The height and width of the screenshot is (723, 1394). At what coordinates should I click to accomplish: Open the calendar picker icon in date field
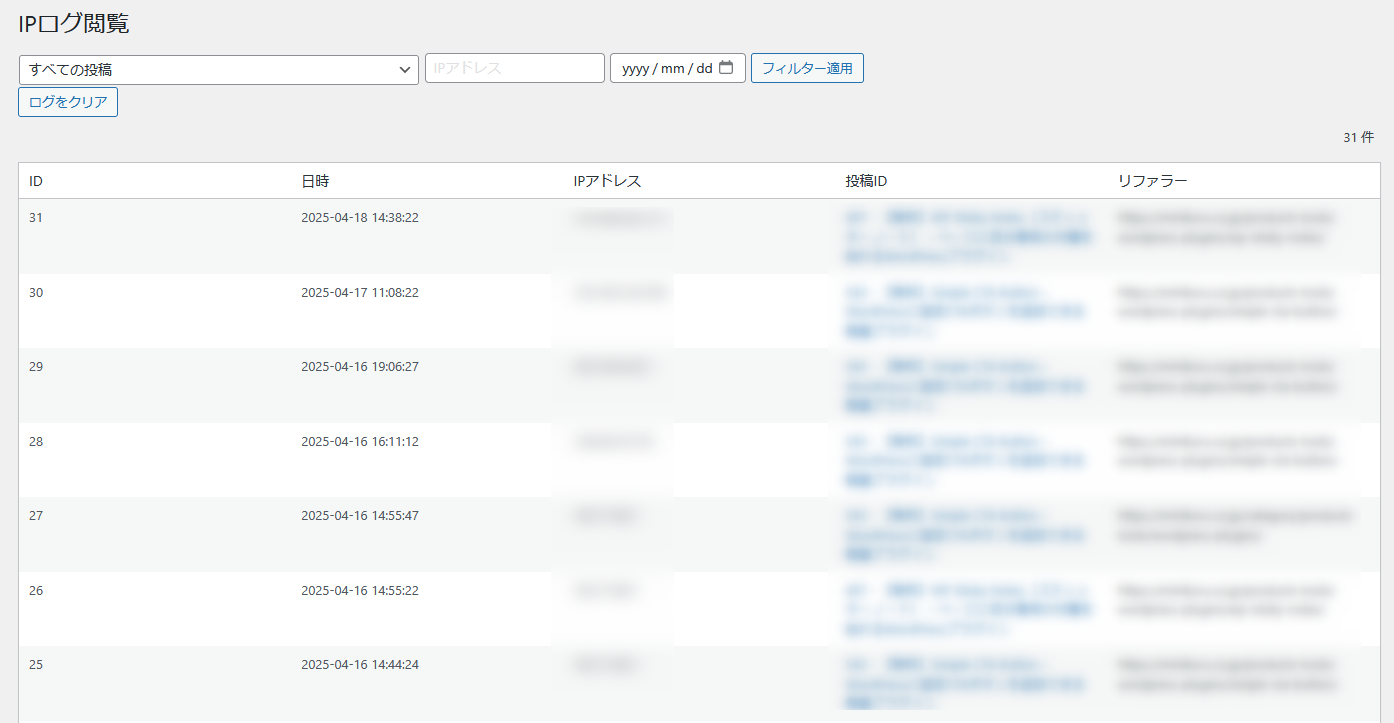click(x=726, y=68)
